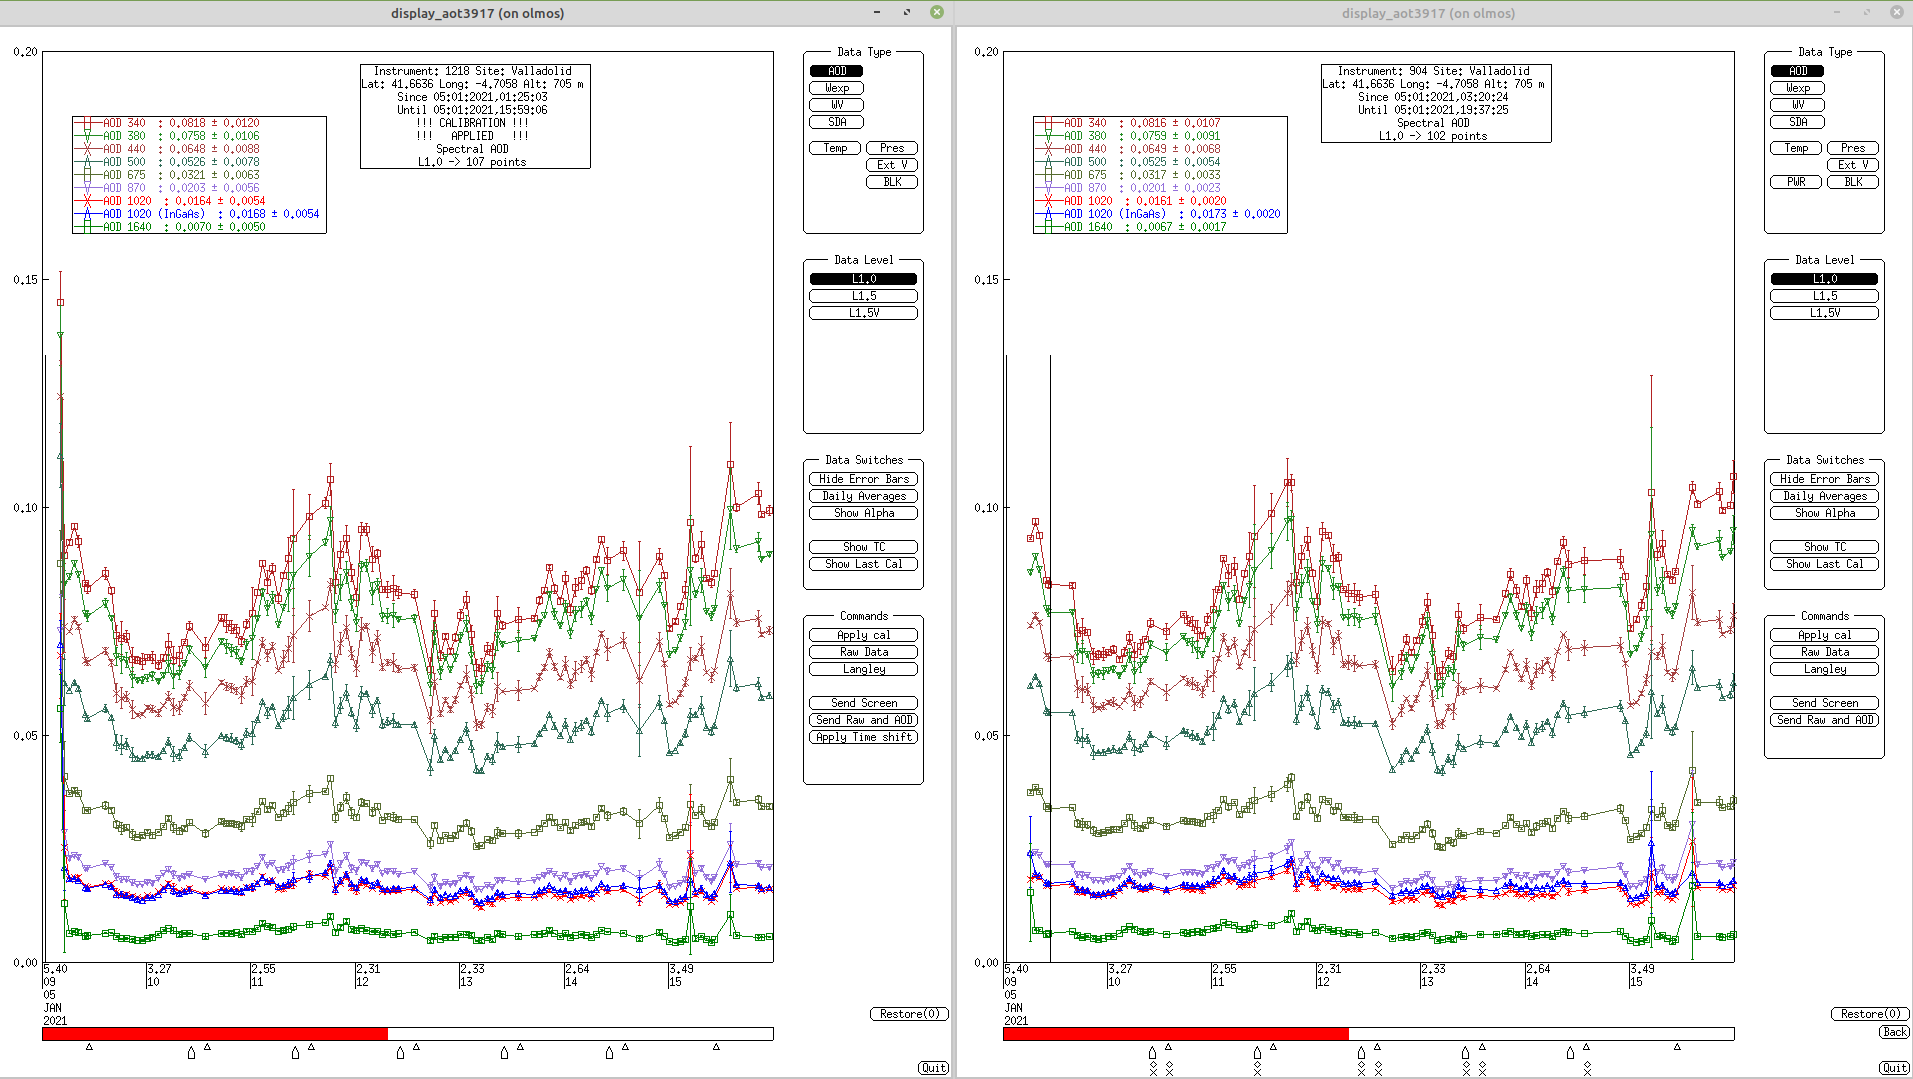This screenshot has height=1079, width=1913.
Task: Click Ext V button in left window
Action: point(892,165)
